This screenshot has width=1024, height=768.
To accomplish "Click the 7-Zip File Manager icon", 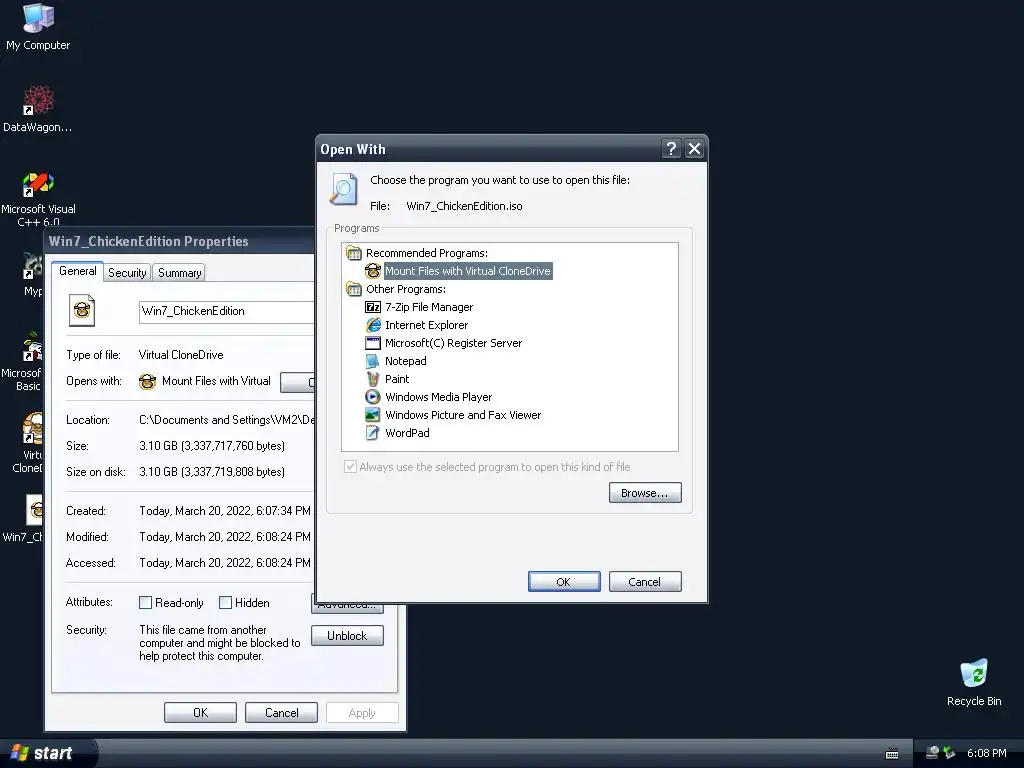I will point(373,307).
